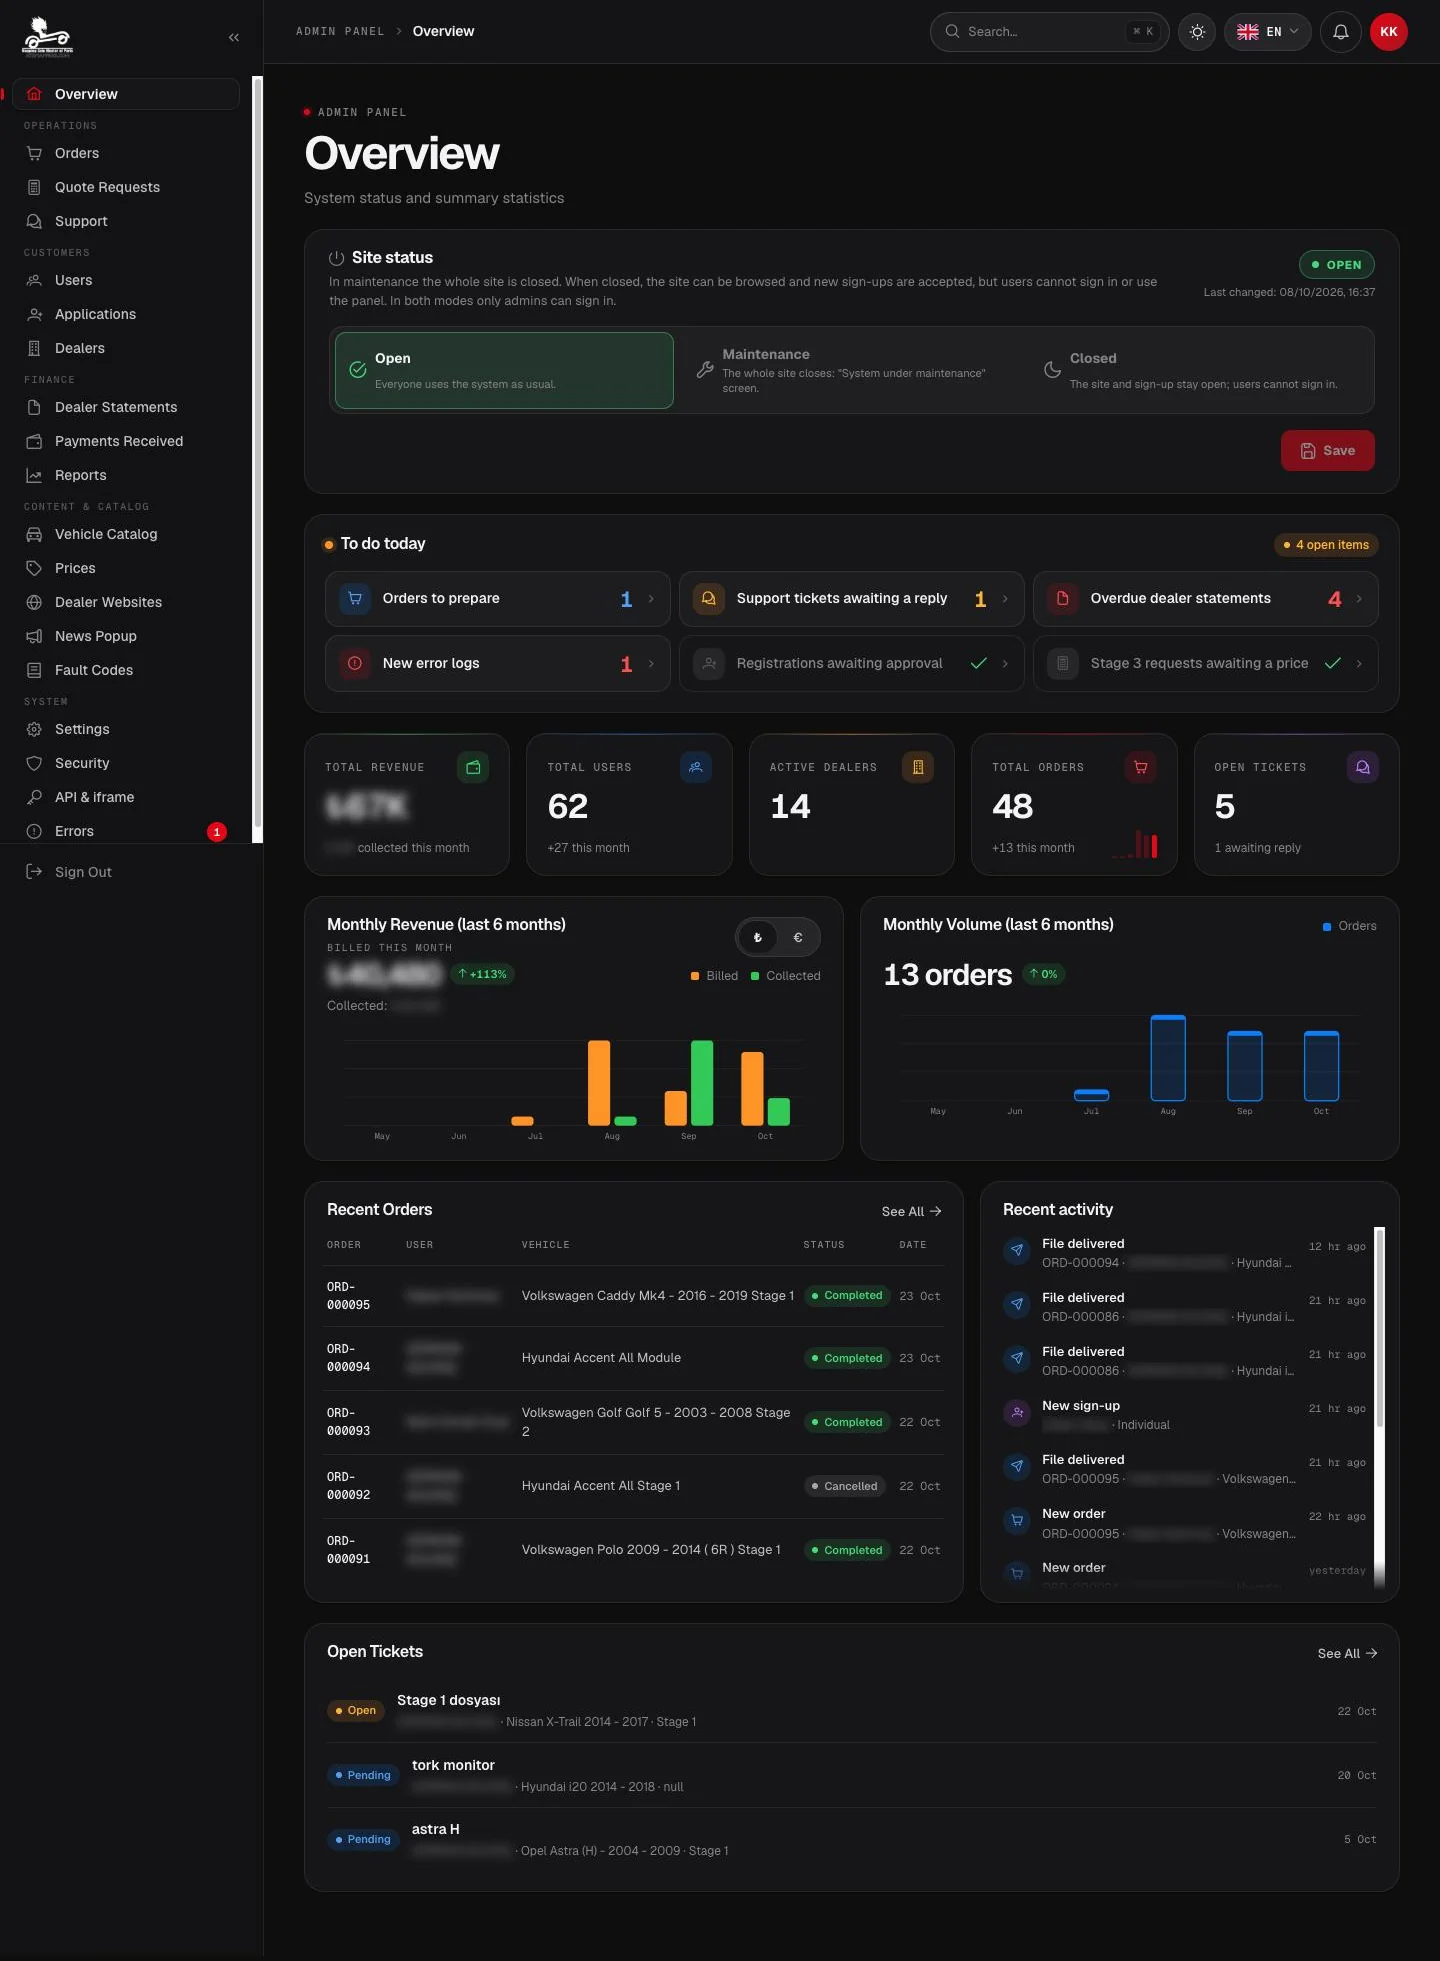Click the Recent activity scrollbar
Viewport: 1440px width, 1961px height.
click(1379, 1328)
